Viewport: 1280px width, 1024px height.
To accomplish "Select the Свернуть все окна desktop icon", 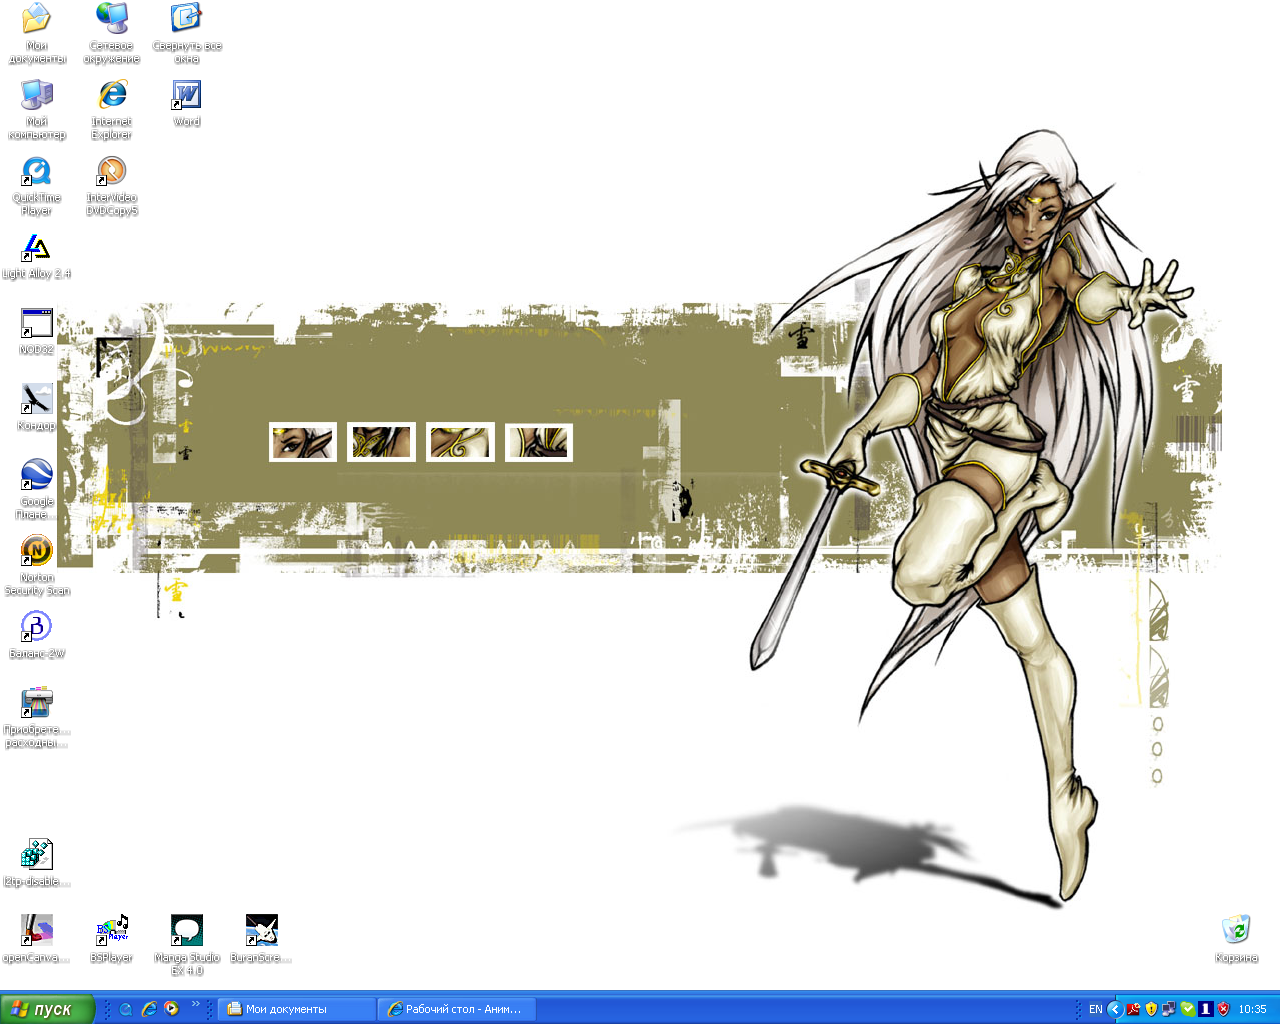I will click(187, 33).
